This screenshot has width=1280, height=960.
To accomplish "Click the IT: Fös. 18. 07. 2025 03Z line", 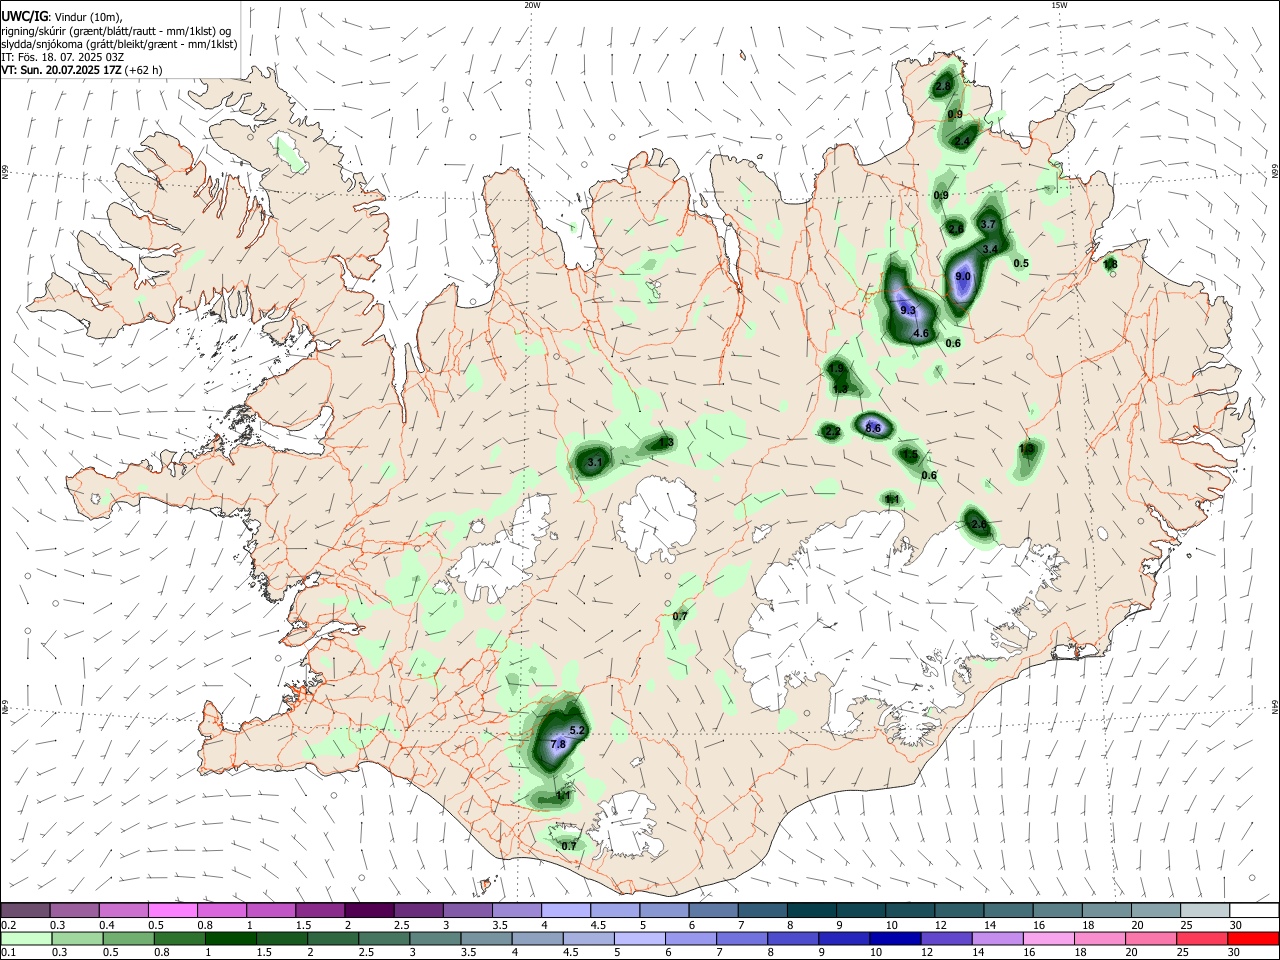I will coord(63,57).
